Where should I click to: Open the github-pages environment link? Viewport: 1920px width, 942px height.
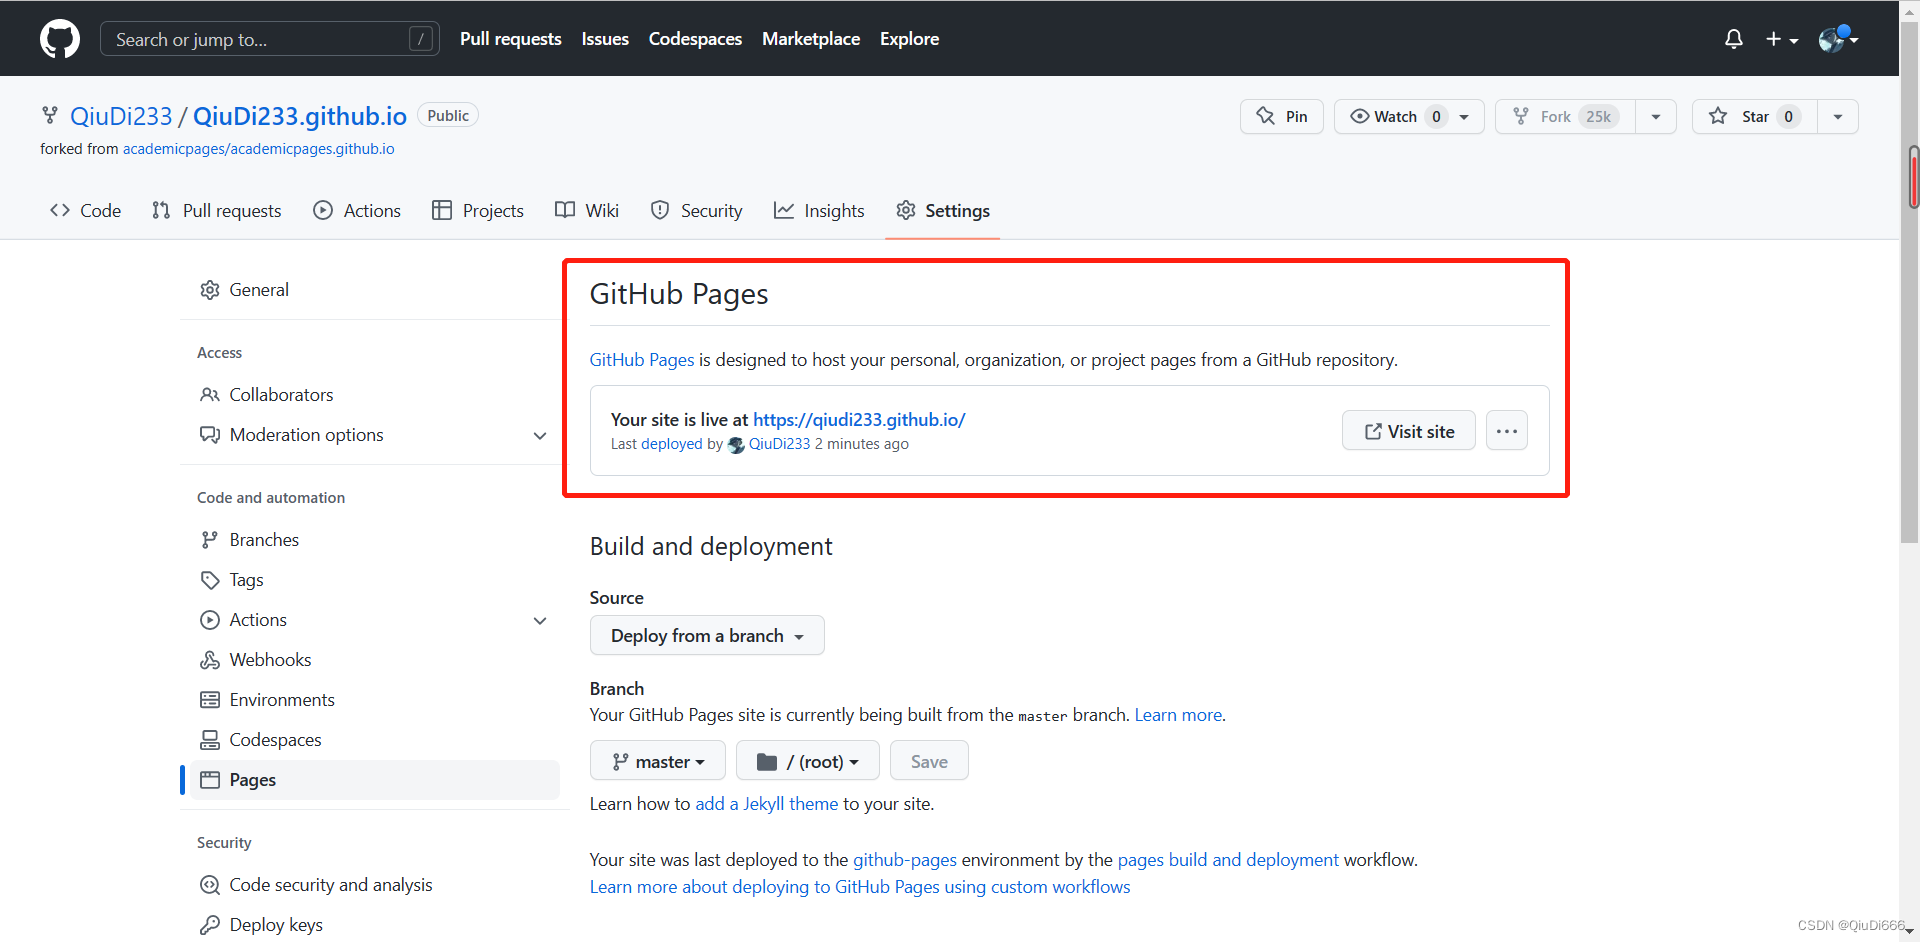[905, 860]
